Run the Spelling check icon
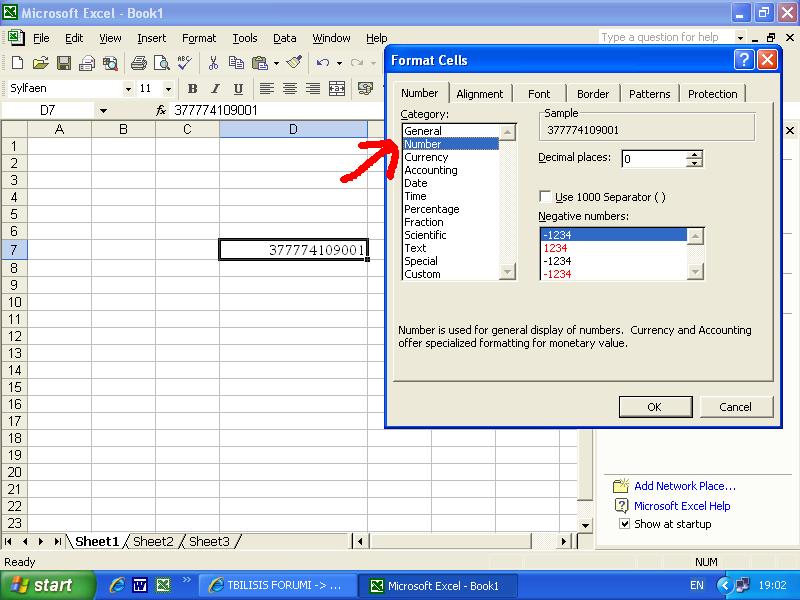800x600 pixels. coord(185,63)
